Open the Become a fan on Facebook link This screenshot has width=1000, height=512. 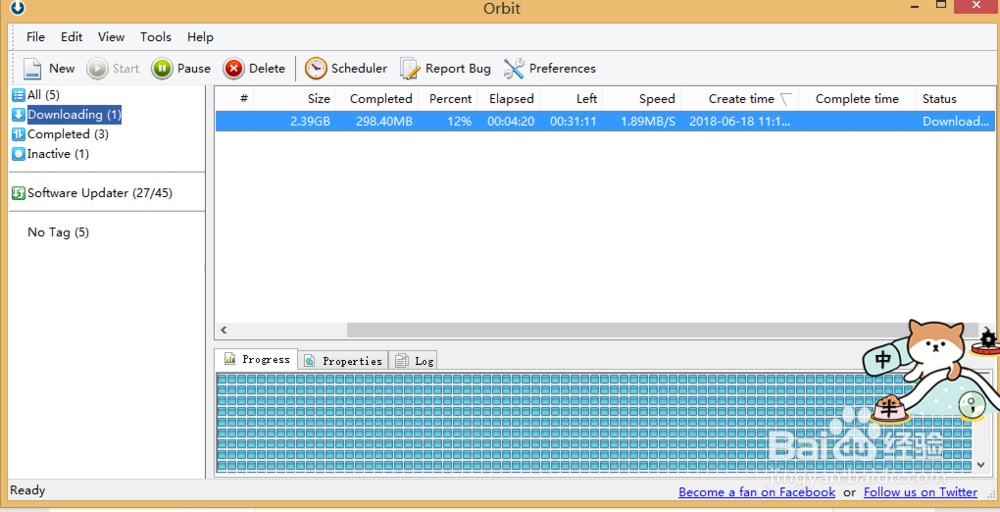click(x=756, y=492)
